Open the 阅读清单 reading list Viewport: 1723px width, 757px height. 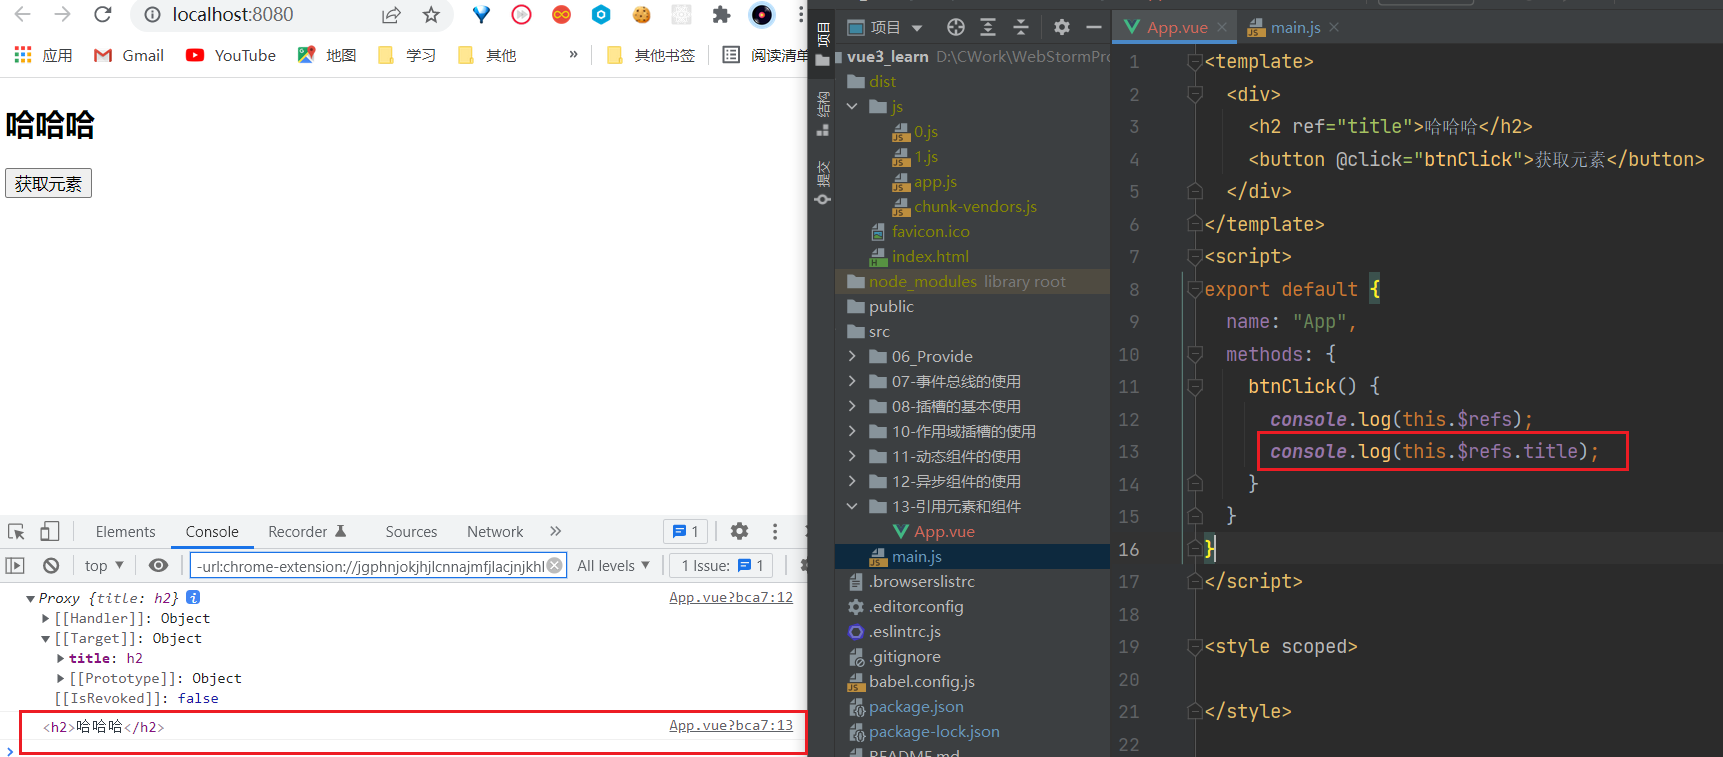766,55
